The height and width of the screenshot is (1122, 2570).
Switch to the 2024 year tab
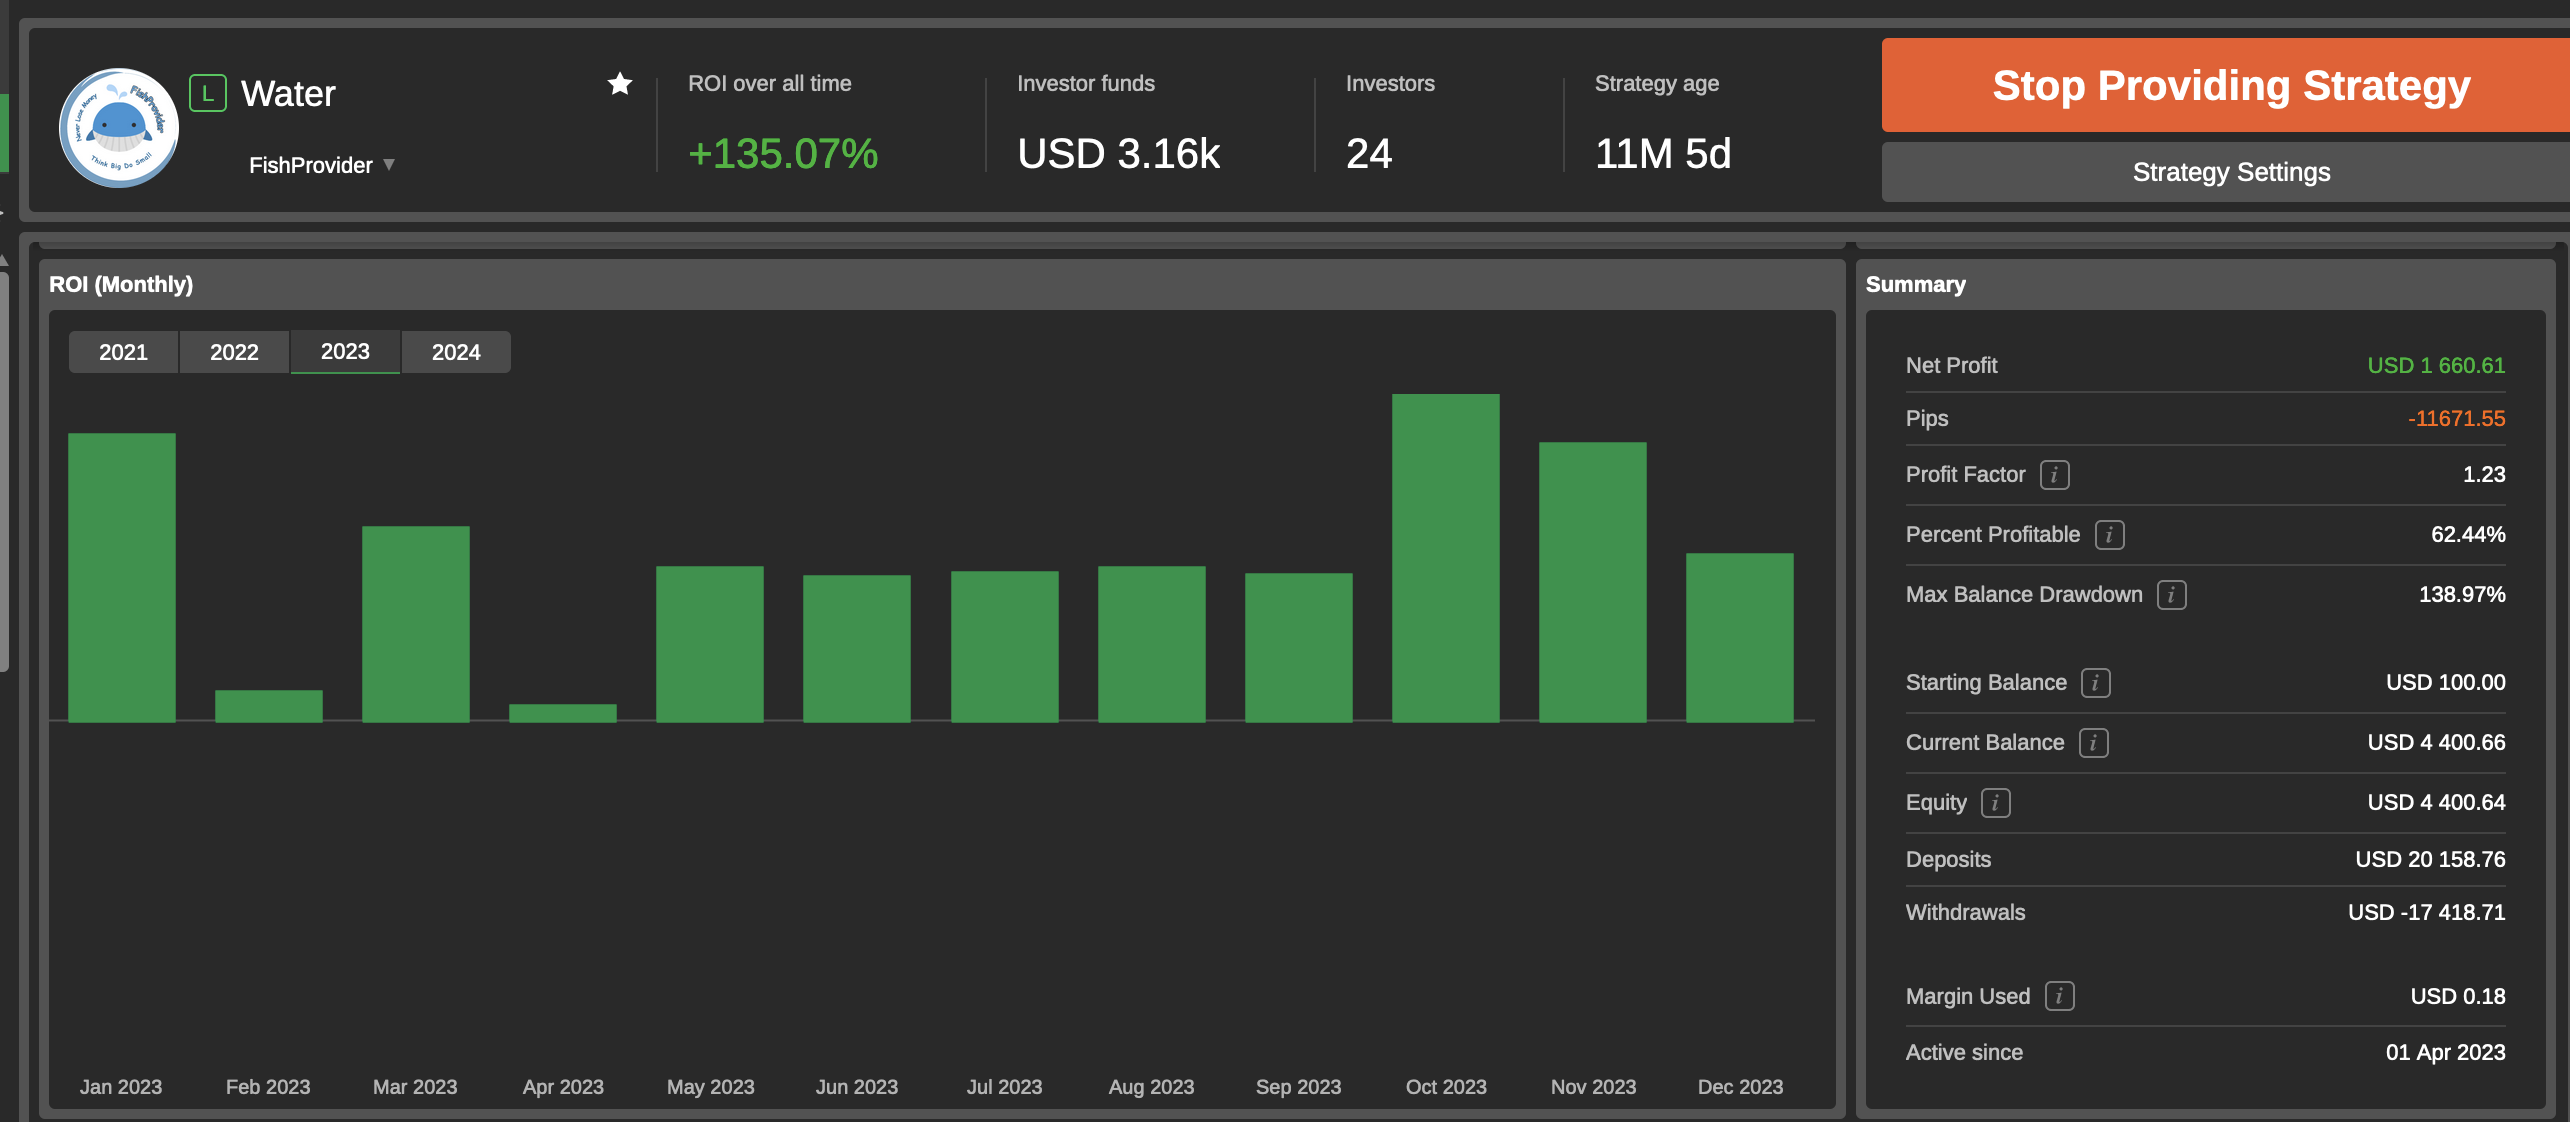[456, 352]
